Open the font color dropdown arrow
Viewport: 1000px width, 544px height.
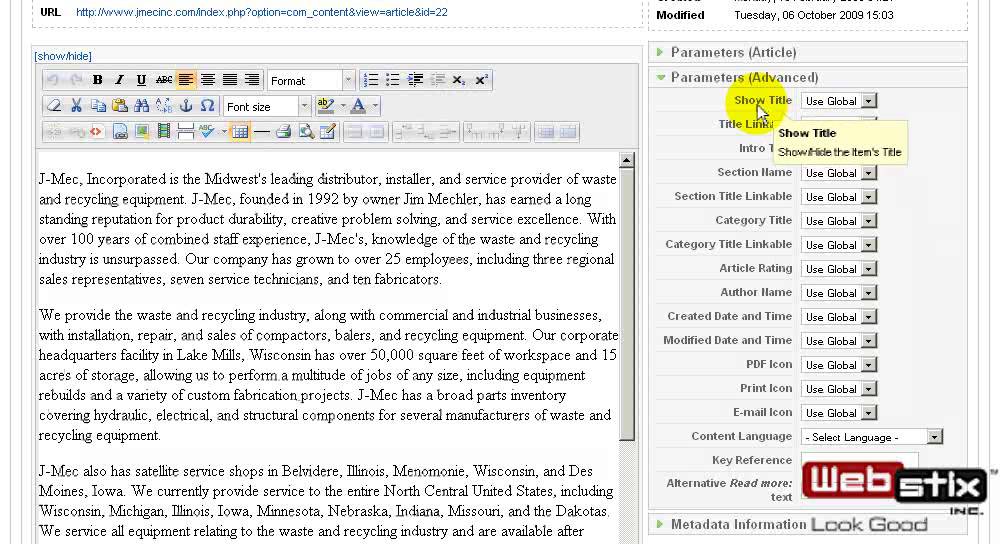click(375, 106)
